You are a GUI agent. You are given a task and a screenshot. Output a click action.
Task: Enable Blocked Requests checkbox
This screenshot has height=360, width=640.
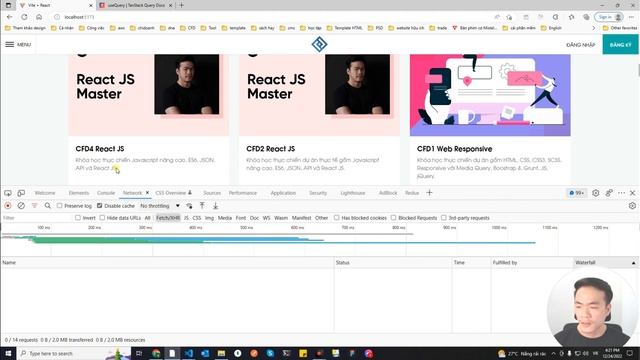pyautogui.click(x=393, y=218)
